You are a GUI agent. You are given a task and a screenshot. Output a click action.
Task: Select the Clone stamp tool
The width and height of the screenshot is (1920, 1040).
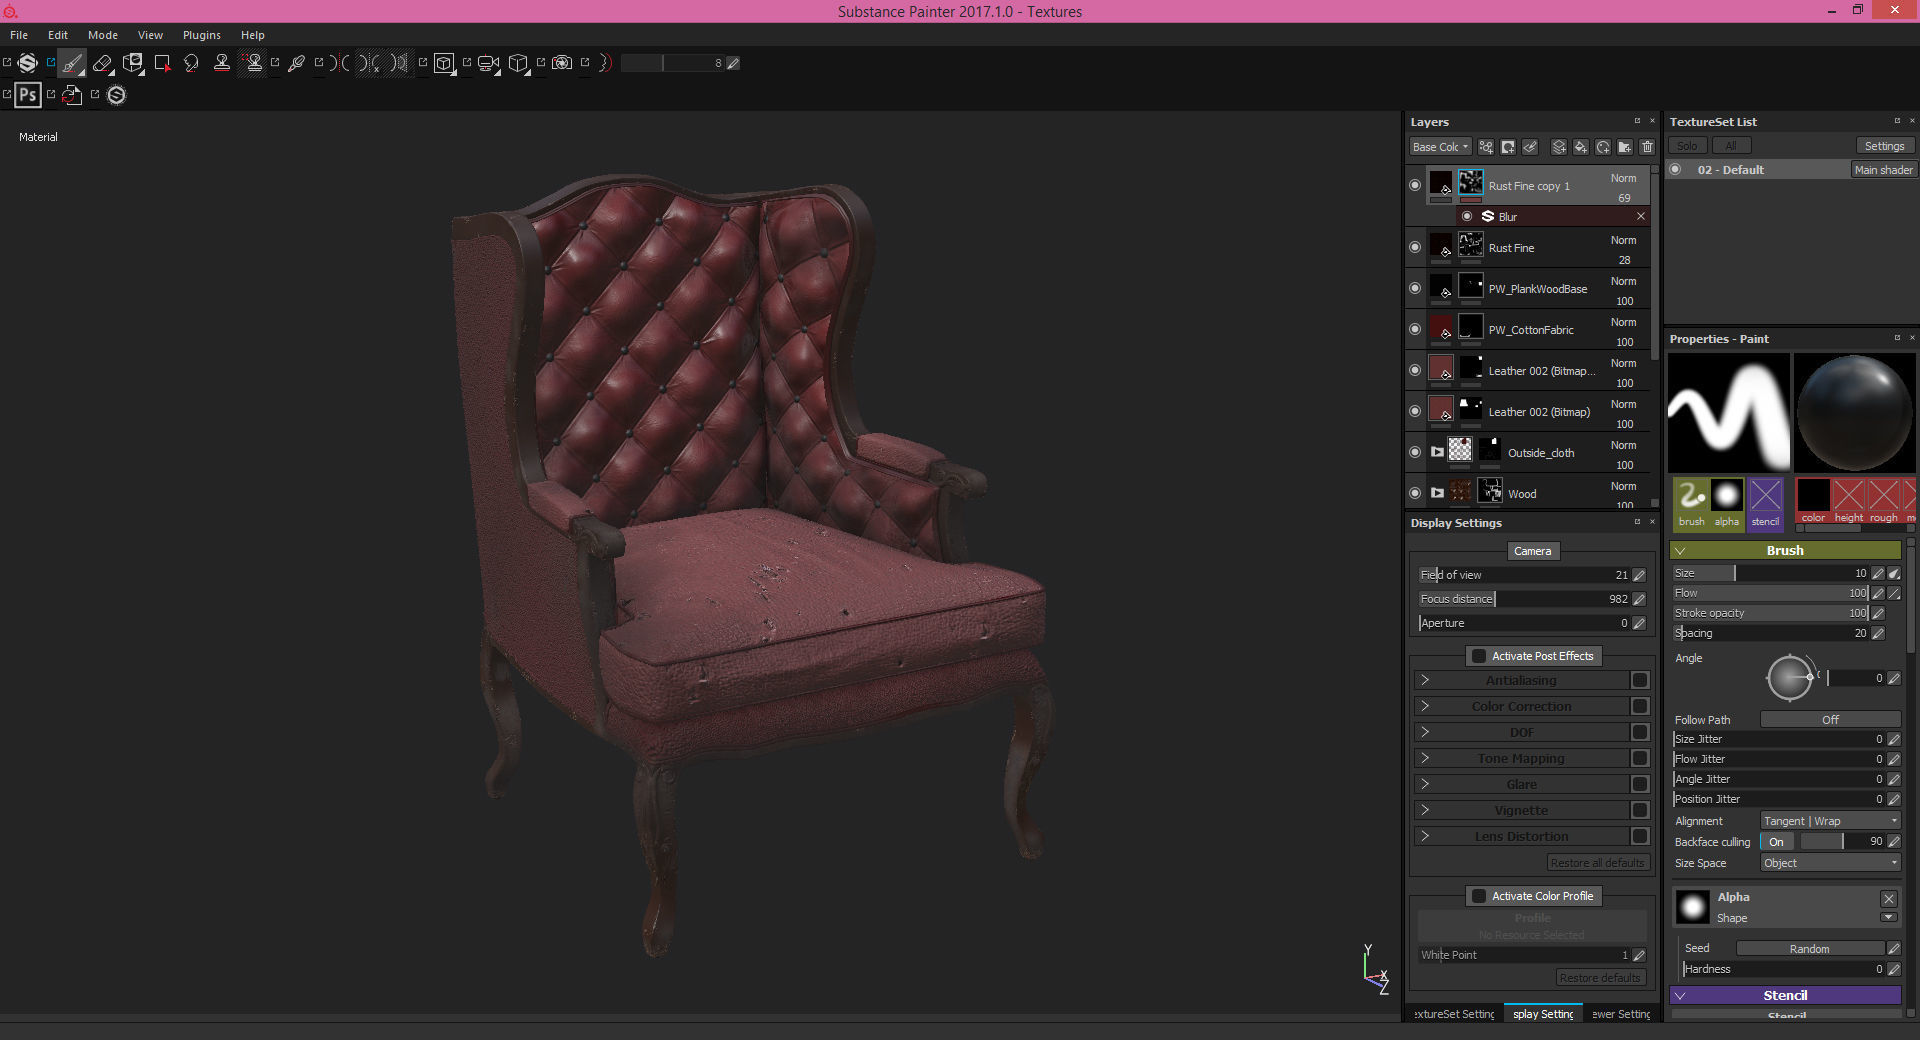[222, 64]
